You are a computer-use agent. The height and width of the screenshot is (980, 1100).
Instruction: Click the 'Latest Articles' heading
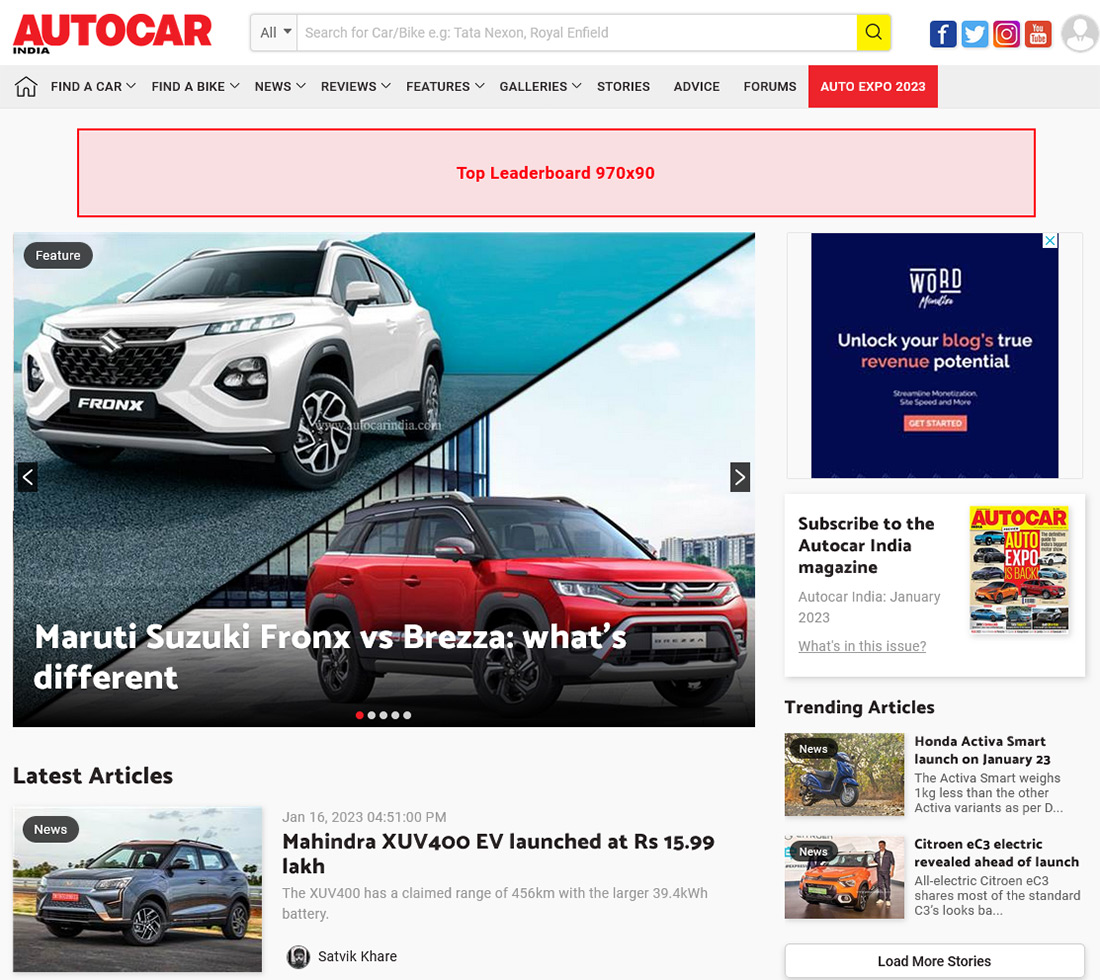tap(93, 776)
